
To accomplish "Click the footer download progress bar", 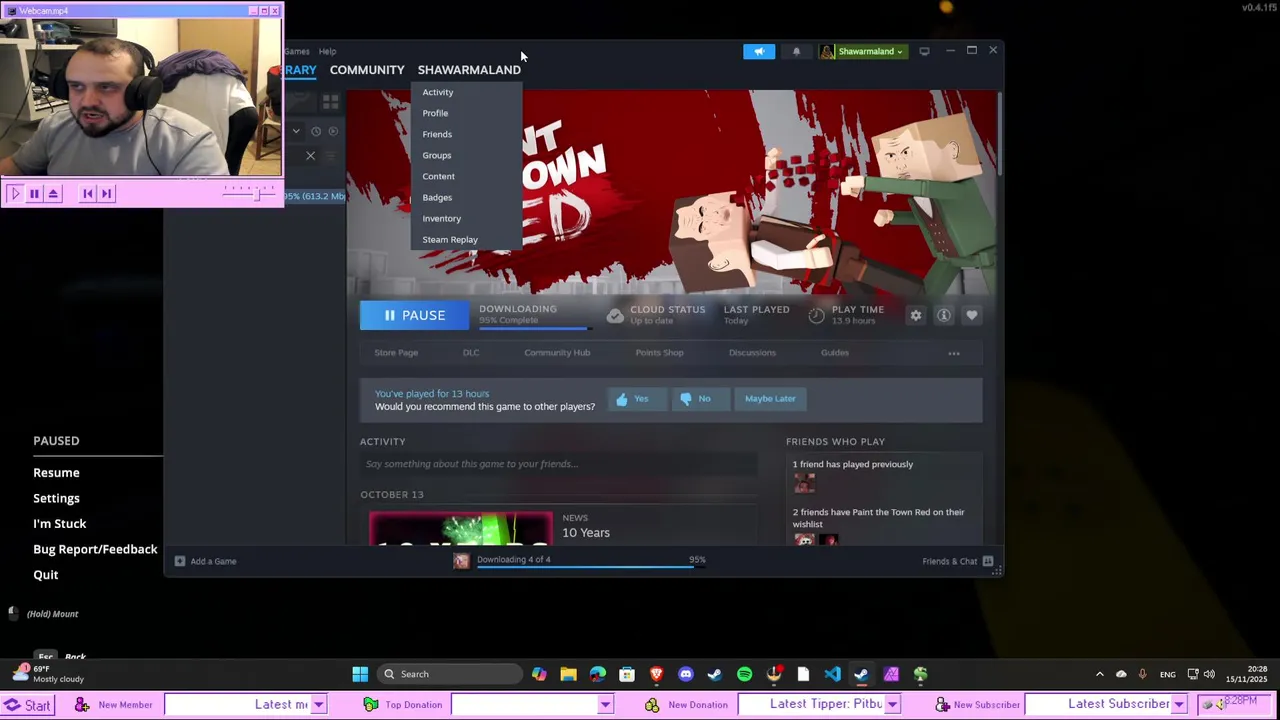I will (591, 567).
